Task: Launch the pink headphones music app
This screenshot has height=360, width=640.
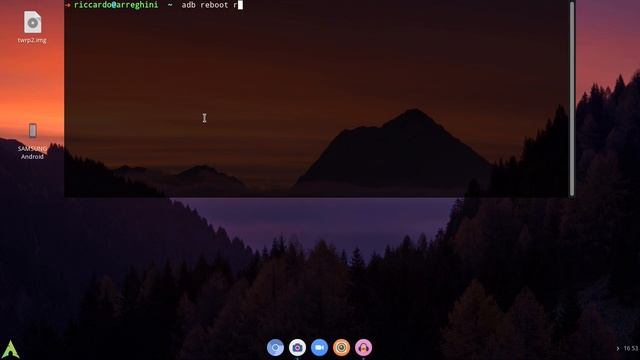Action: (363, 348)
